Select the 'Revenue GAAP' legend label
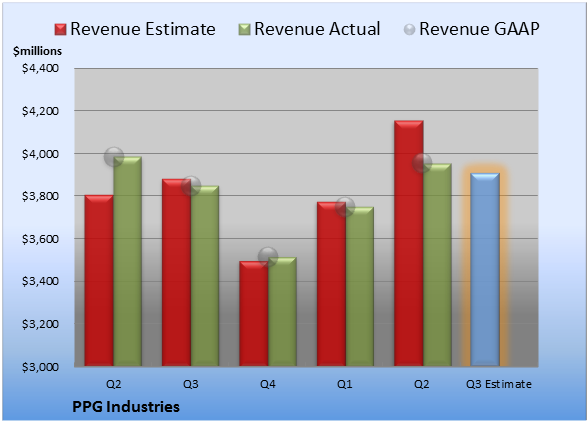588x422 pixels. [479, 29]
